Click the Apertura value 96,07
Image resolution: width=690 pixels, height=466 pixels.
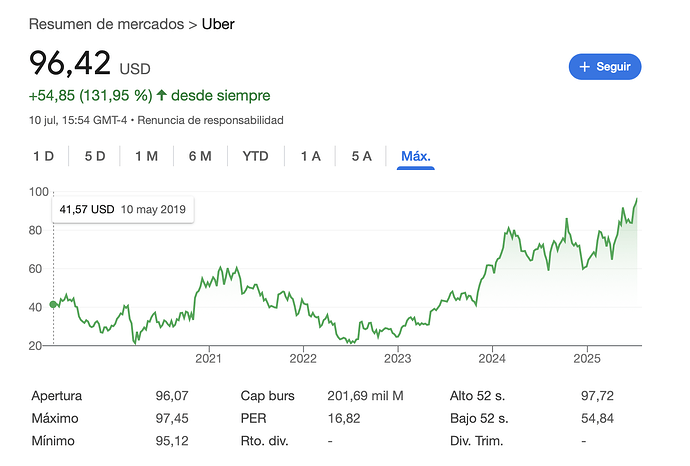[172, 396]
